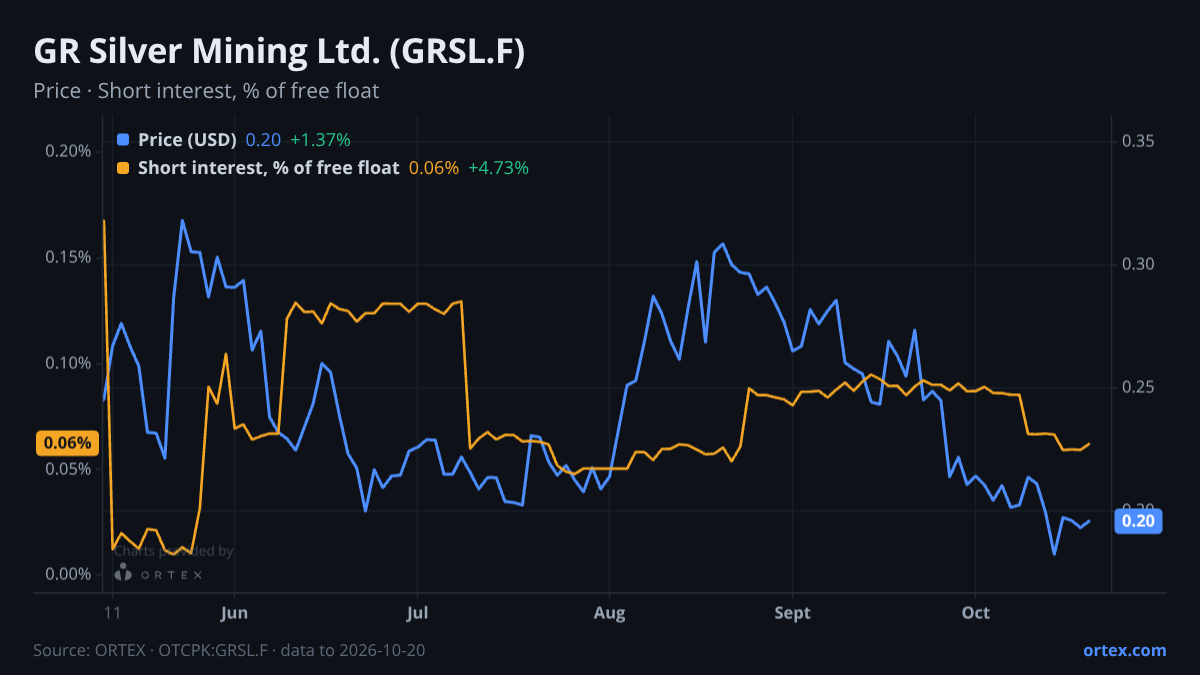The height and width of the screenshot is (675, 1200).
Task: Click the 11 date label on x-axis
Action: [x=112, y=613]
